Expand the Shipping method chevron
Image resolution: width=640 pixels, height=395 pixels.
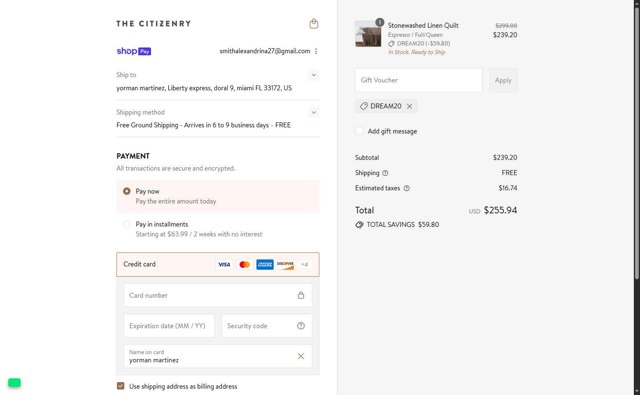point(313,112)
